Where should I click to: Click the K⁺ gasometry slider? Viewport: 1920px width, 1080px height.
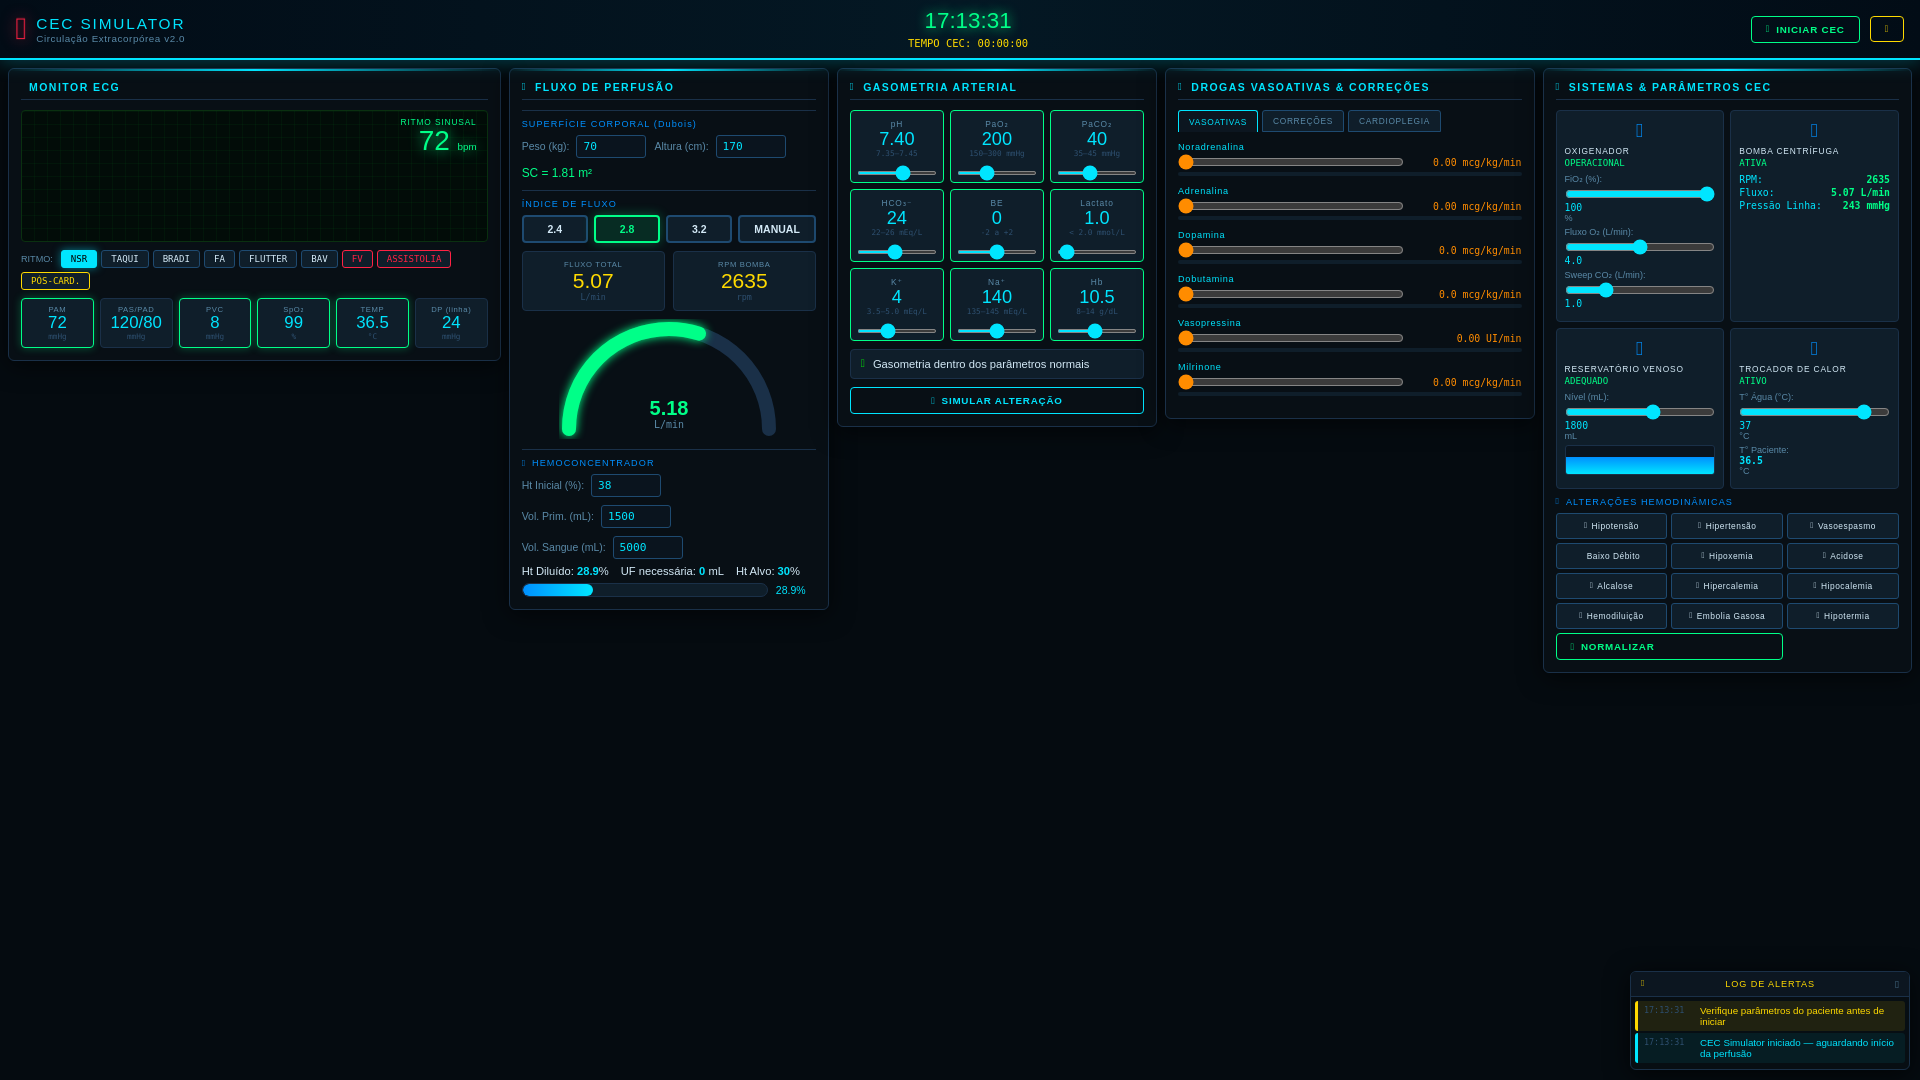[897, 331]
